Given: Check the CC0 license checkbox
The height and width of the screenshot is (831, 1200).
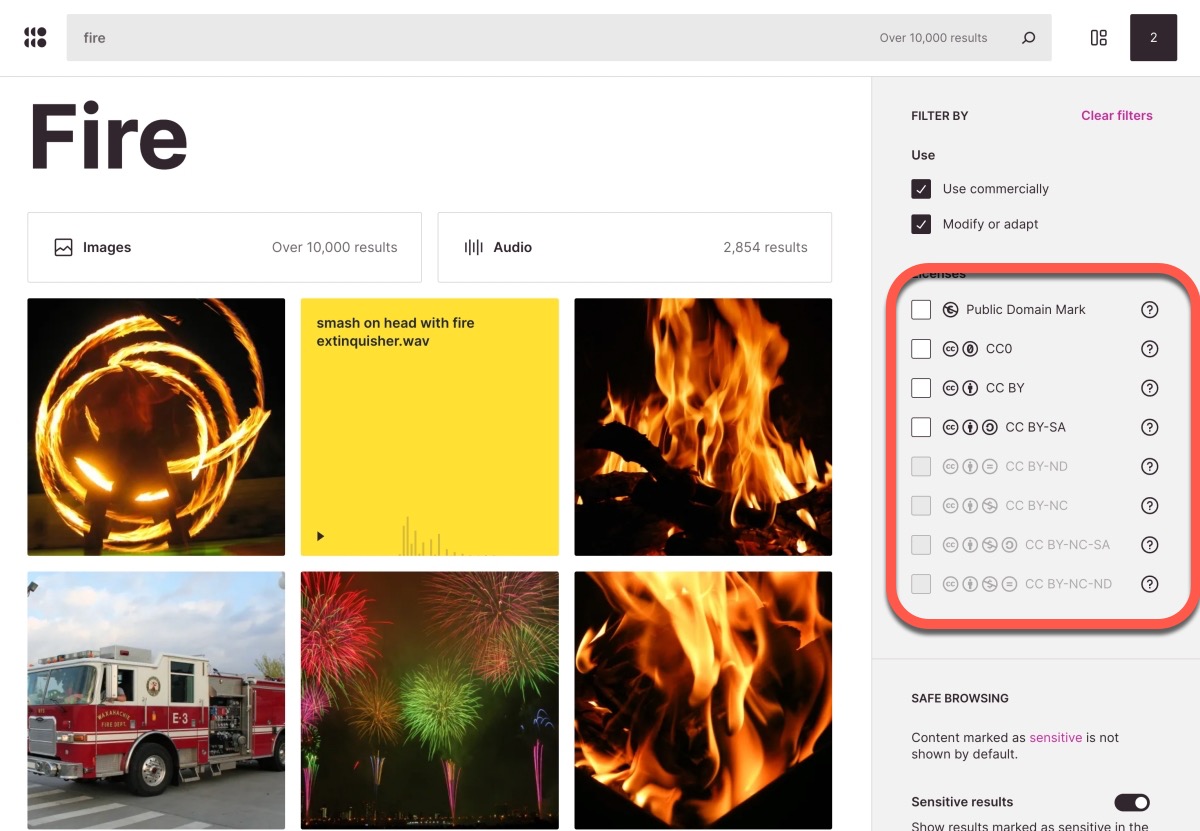Looking at the screenshot, I should [921, 349].
